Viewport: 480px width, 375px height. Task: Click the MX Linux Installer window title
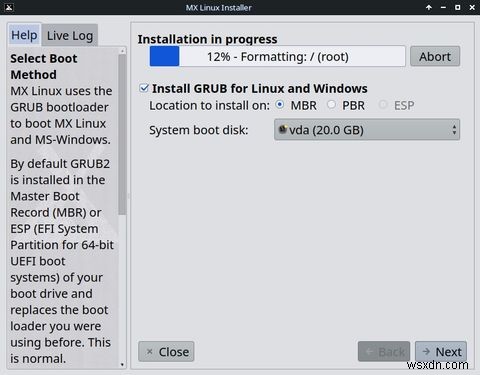click(x=219, y=7)
